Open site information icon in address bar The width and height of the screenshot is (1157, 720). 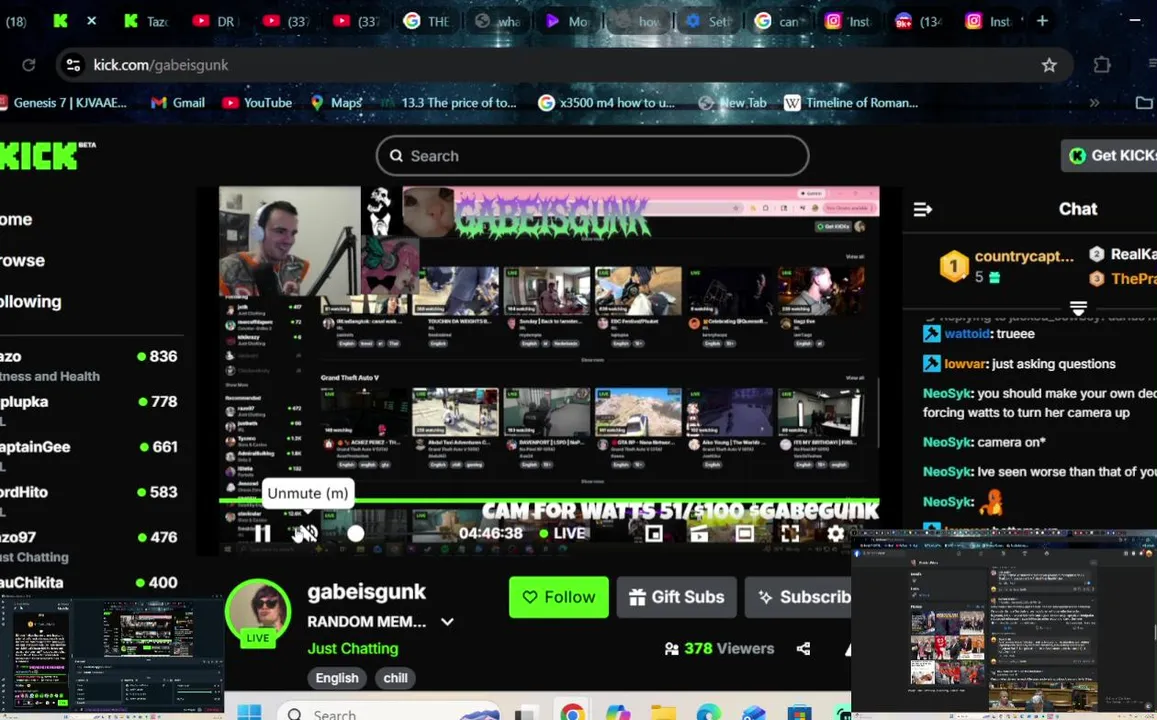(x=73, y=65)
